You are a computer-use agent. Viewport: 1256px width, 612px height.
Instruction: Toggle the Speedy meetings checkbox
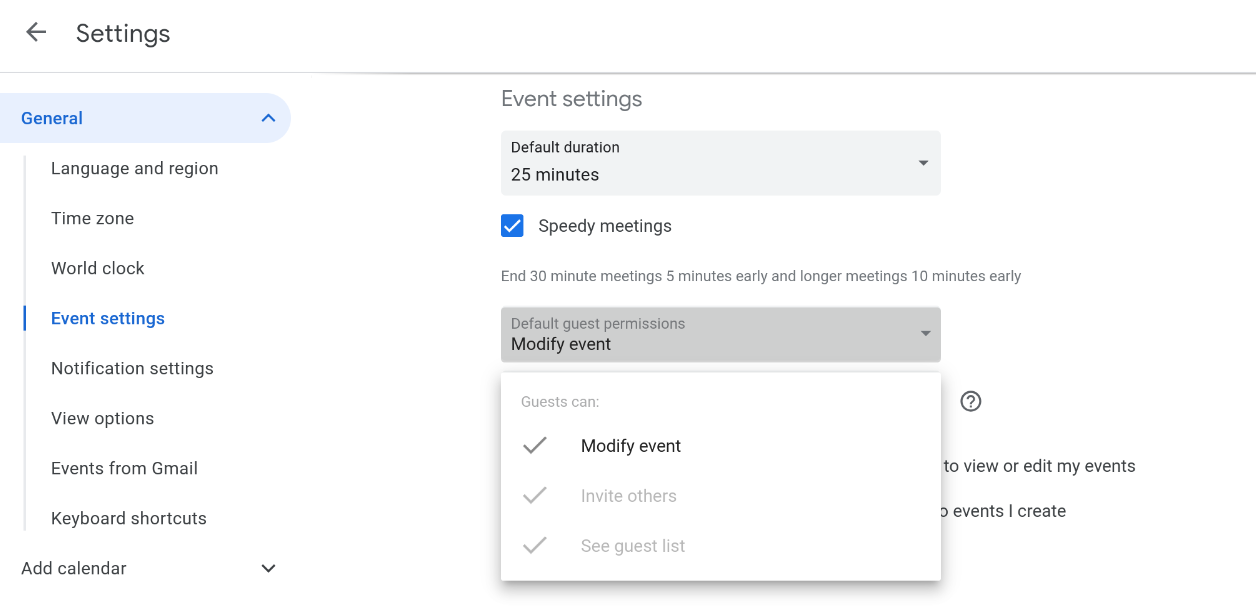tap(512, 225)
